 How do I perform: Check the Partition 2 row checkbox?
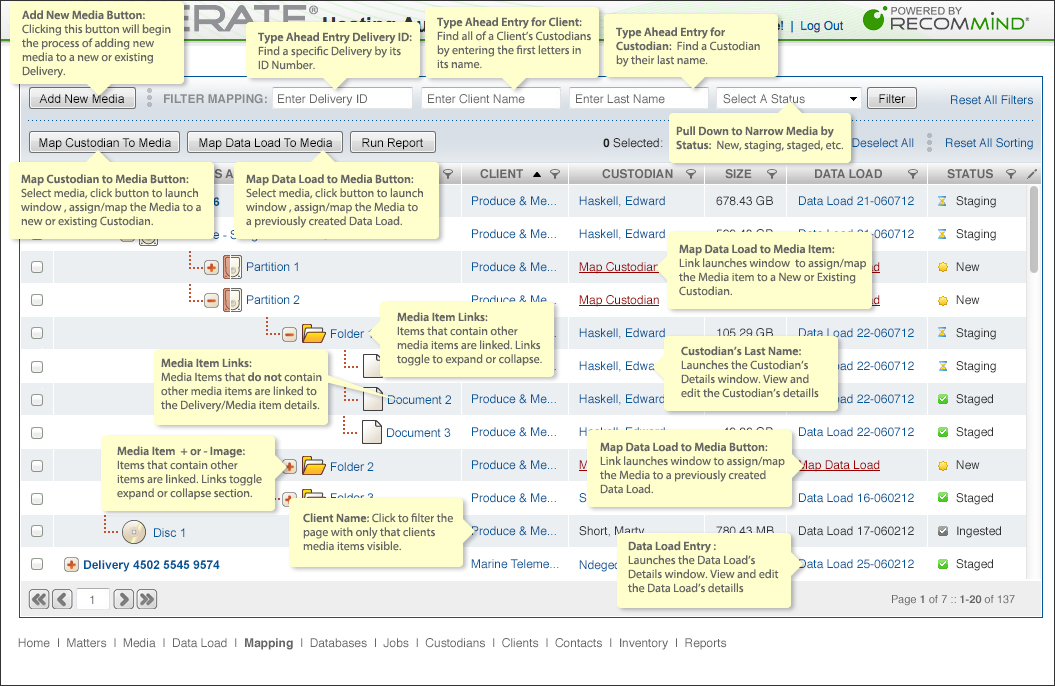pyautogui.click(x=37, y=300)
